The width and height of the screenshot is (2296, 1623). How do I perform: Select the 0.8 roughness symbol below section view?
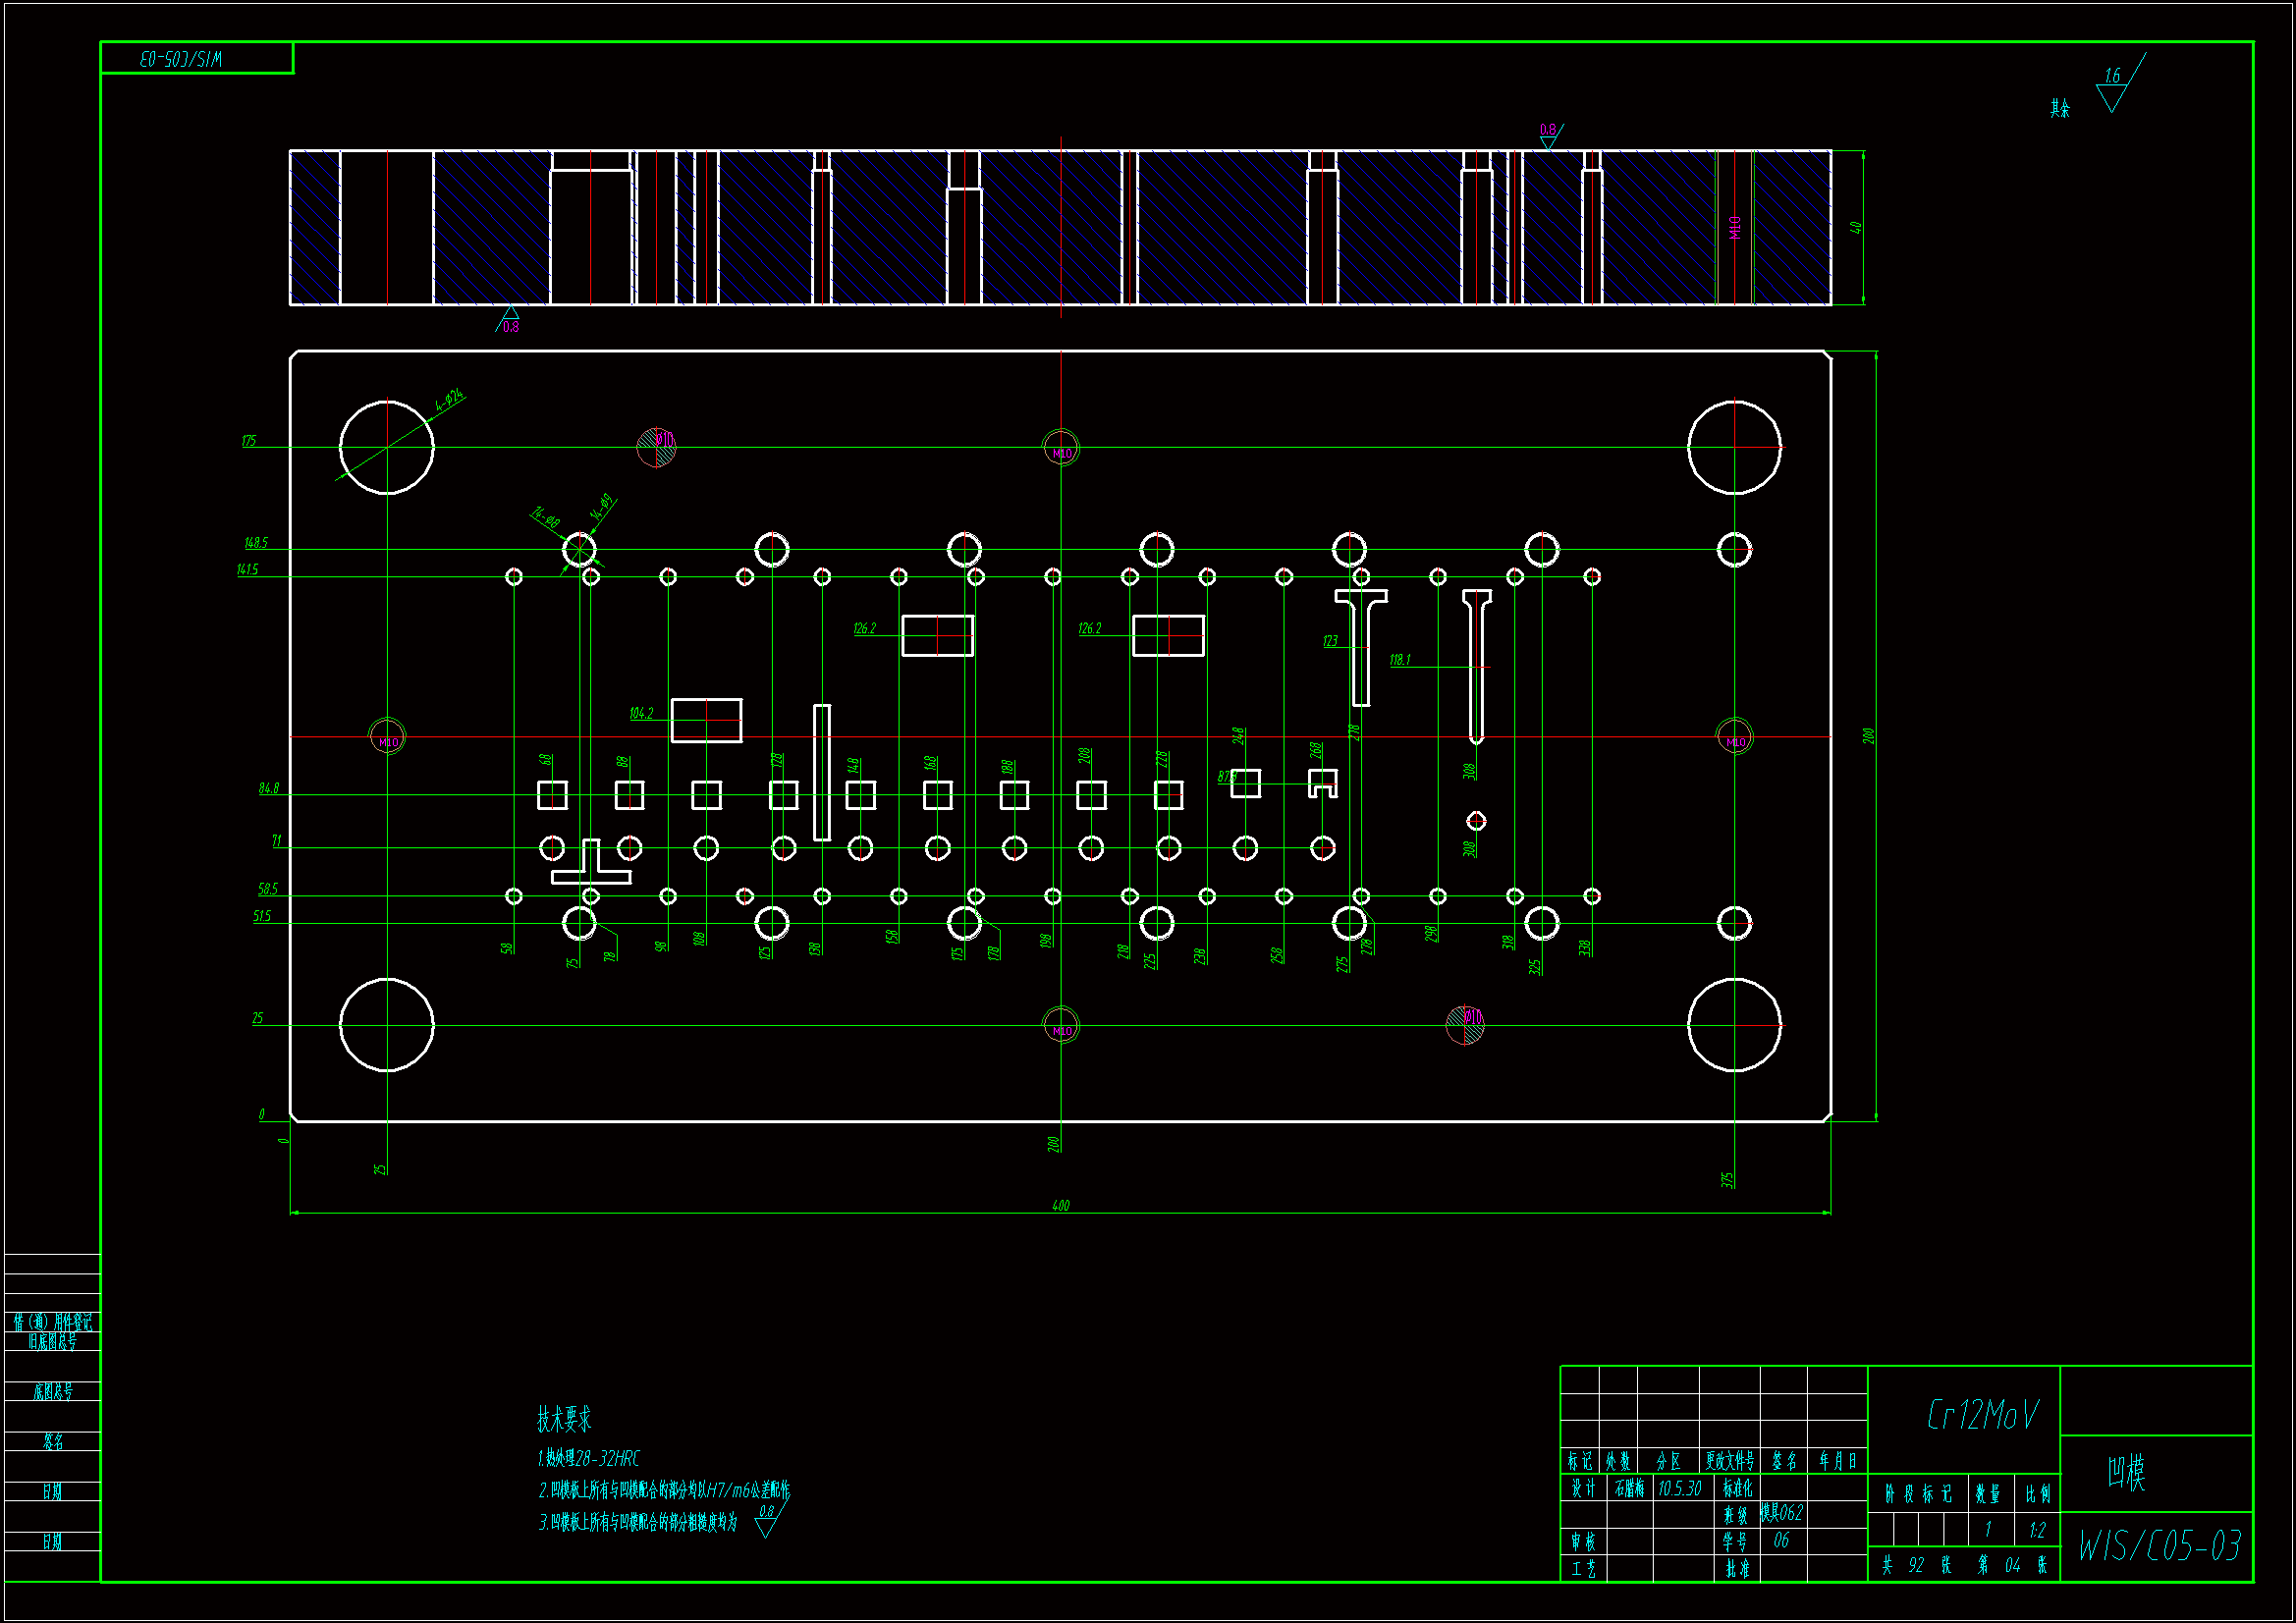(x=509, y=320)
